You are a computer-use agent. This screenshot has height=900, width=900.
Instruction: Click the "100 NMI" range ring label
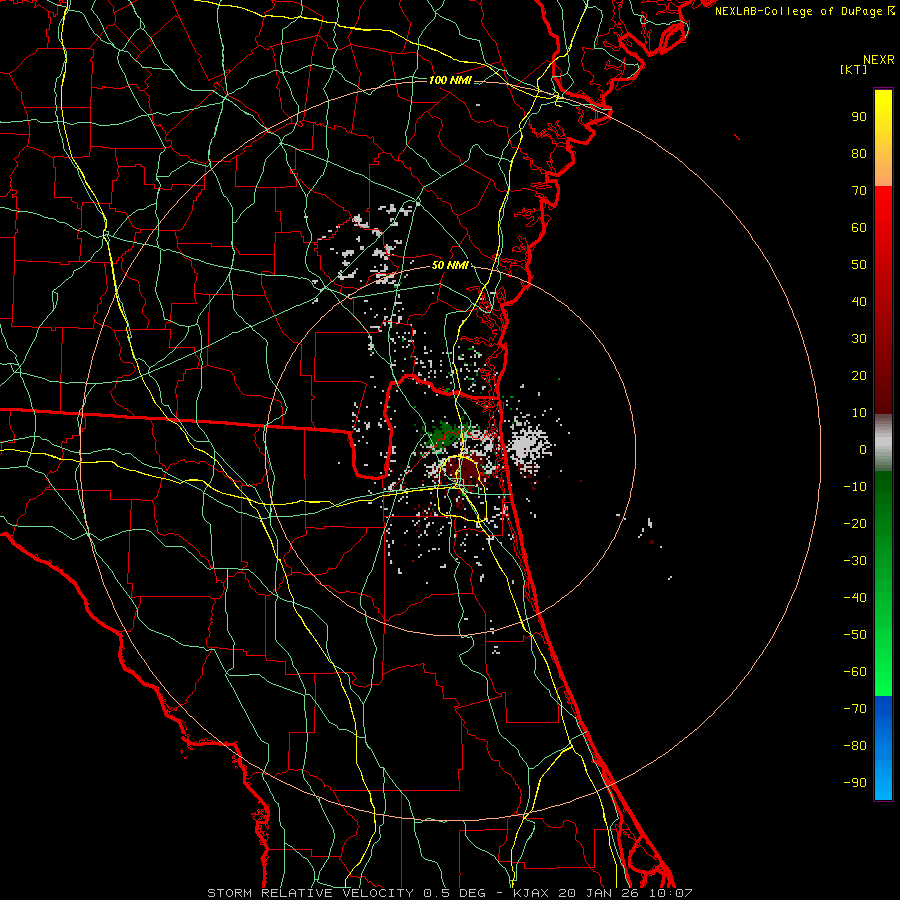coord(450,80)
